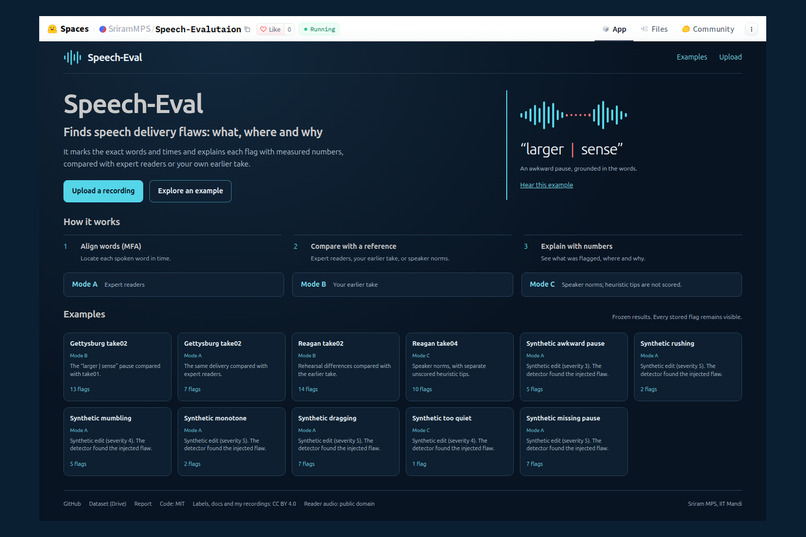Screen dimensions: 806x537
Task: Open the Dataset (Drive) footer link
Action: pos(107,504)
